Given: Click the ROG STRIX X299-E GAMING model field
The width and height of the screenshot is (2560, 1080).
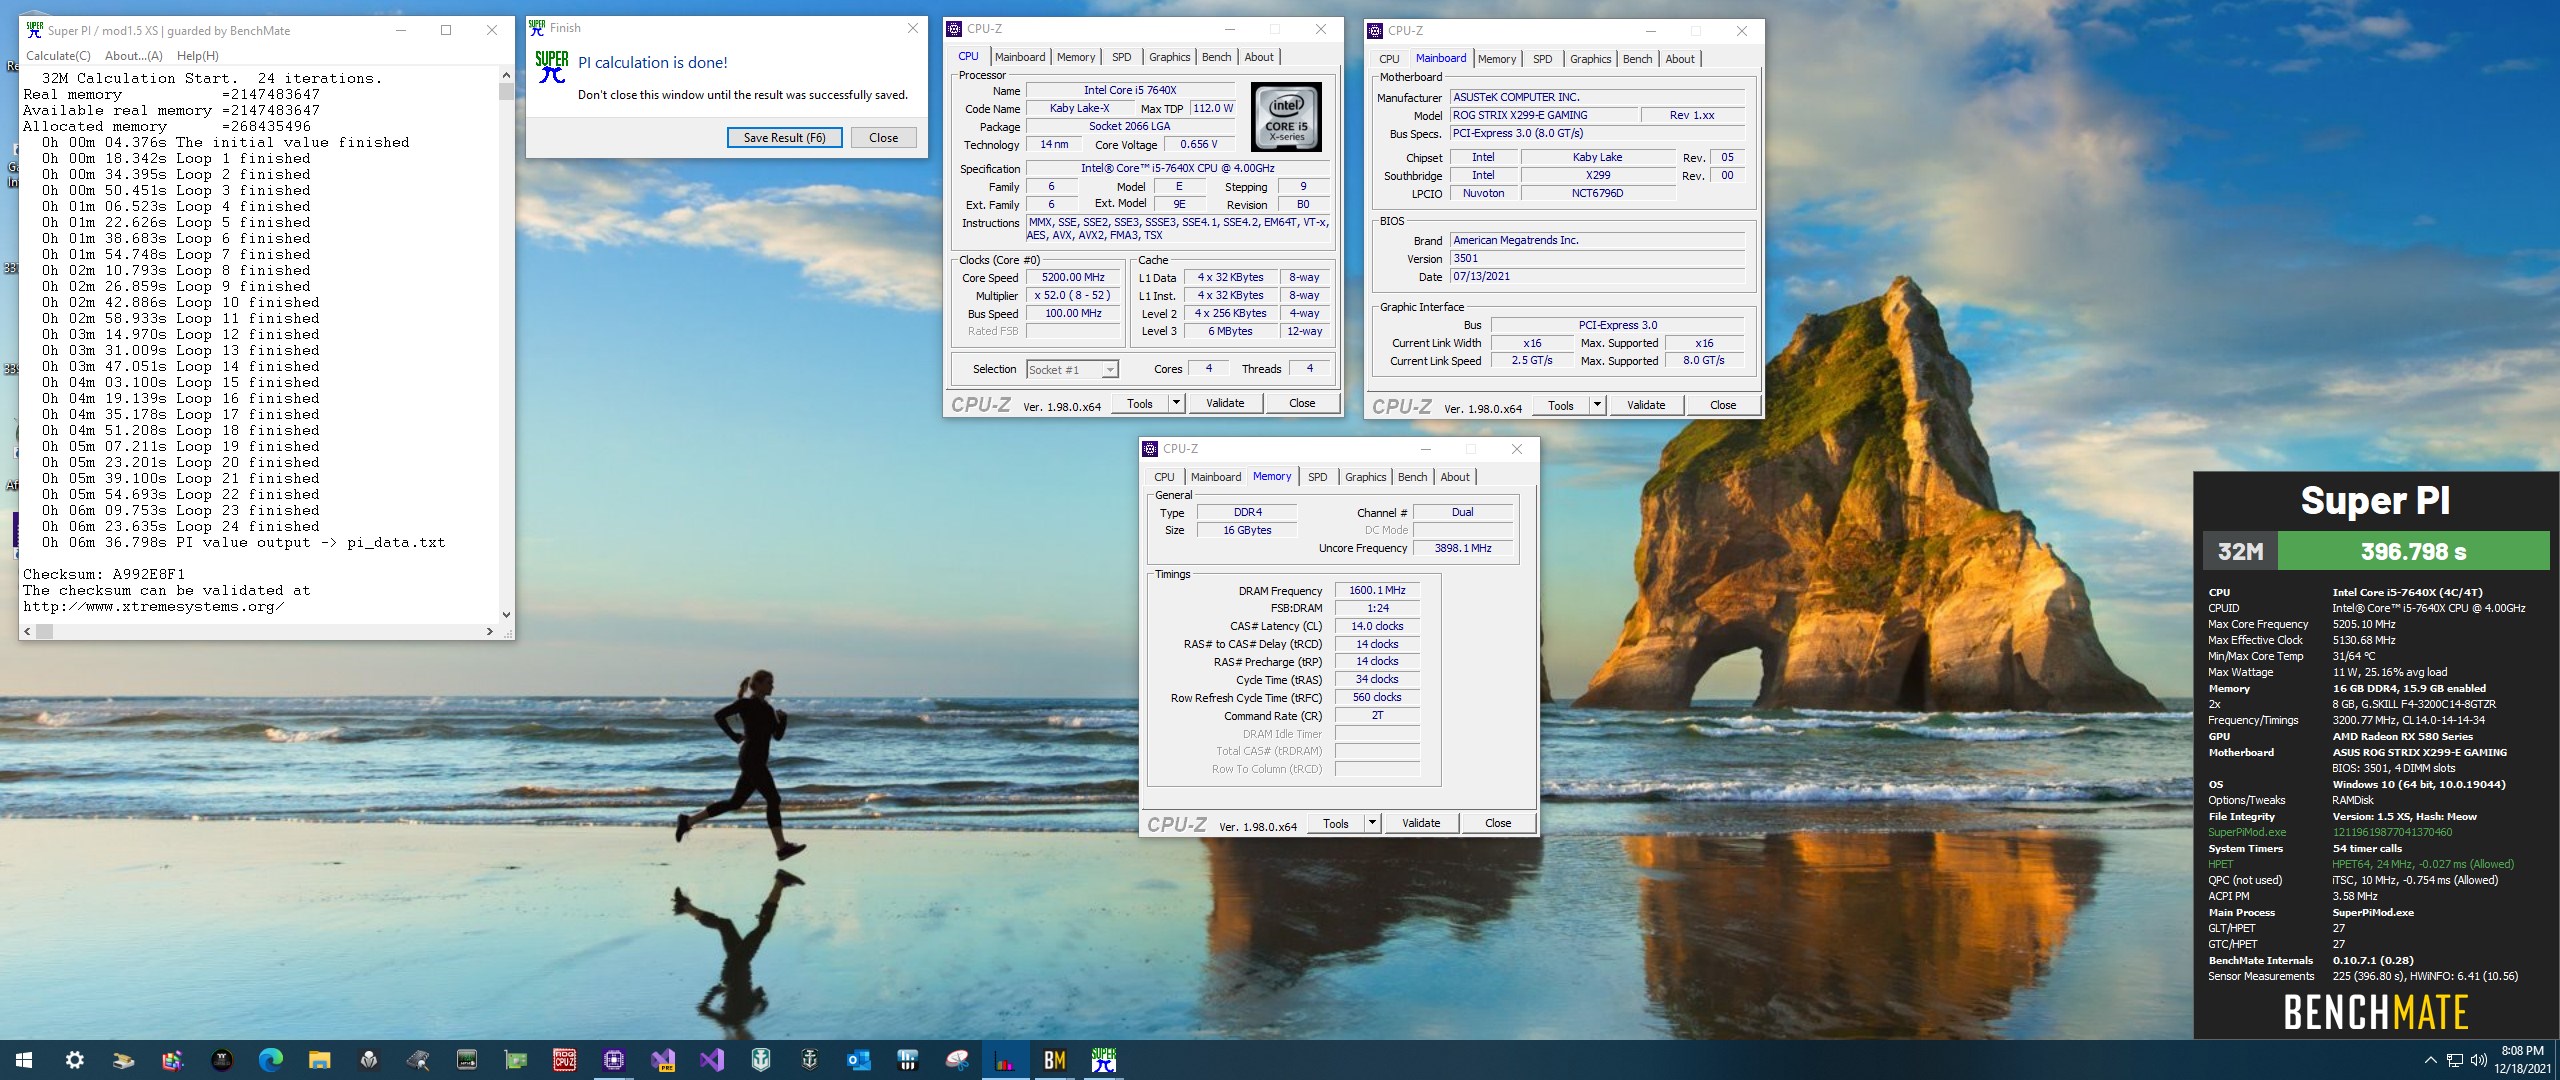Looking at the screenshot, I should coord(1544,115).
